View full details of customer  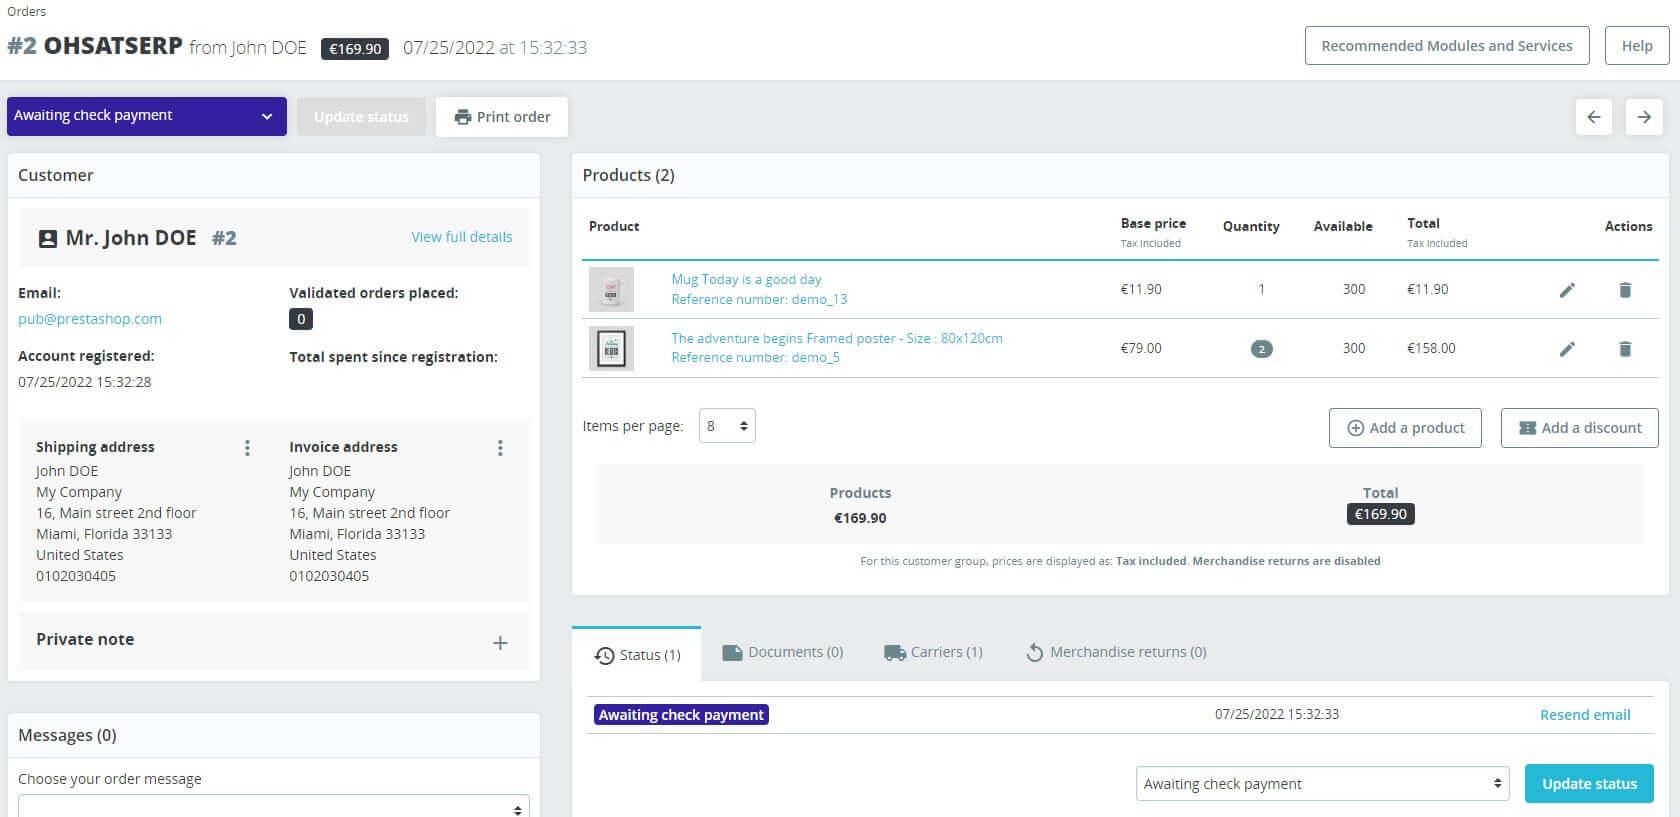pos(462,237)
